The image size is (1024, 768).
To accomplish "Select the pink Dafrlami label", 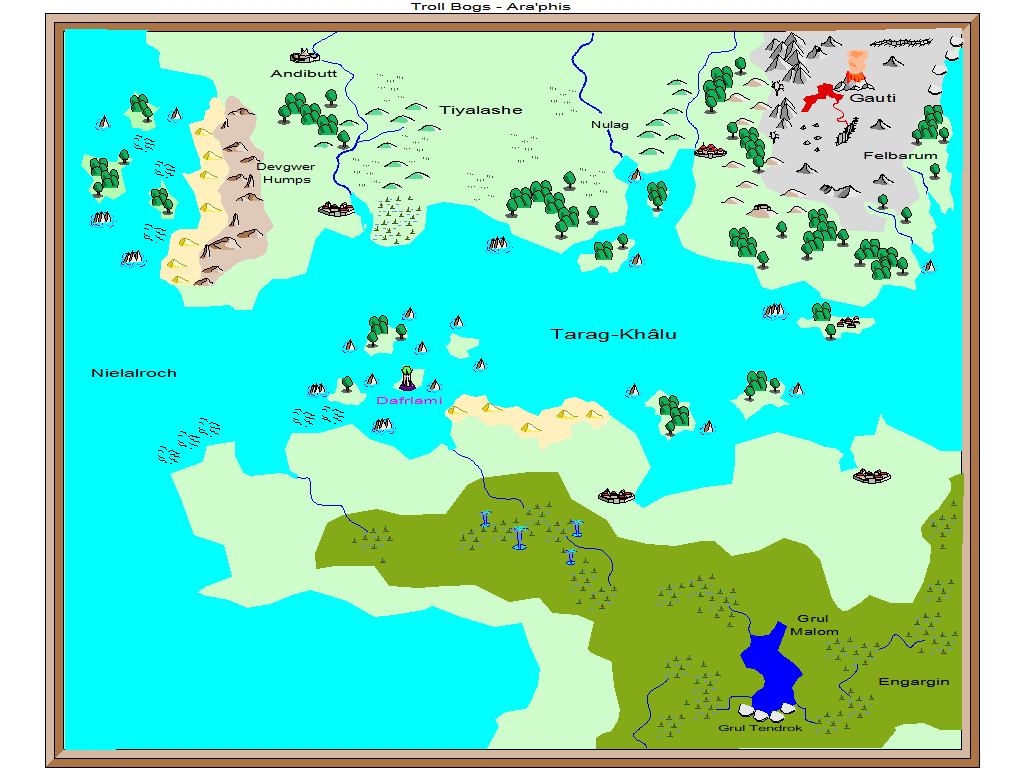I will 409,400.
